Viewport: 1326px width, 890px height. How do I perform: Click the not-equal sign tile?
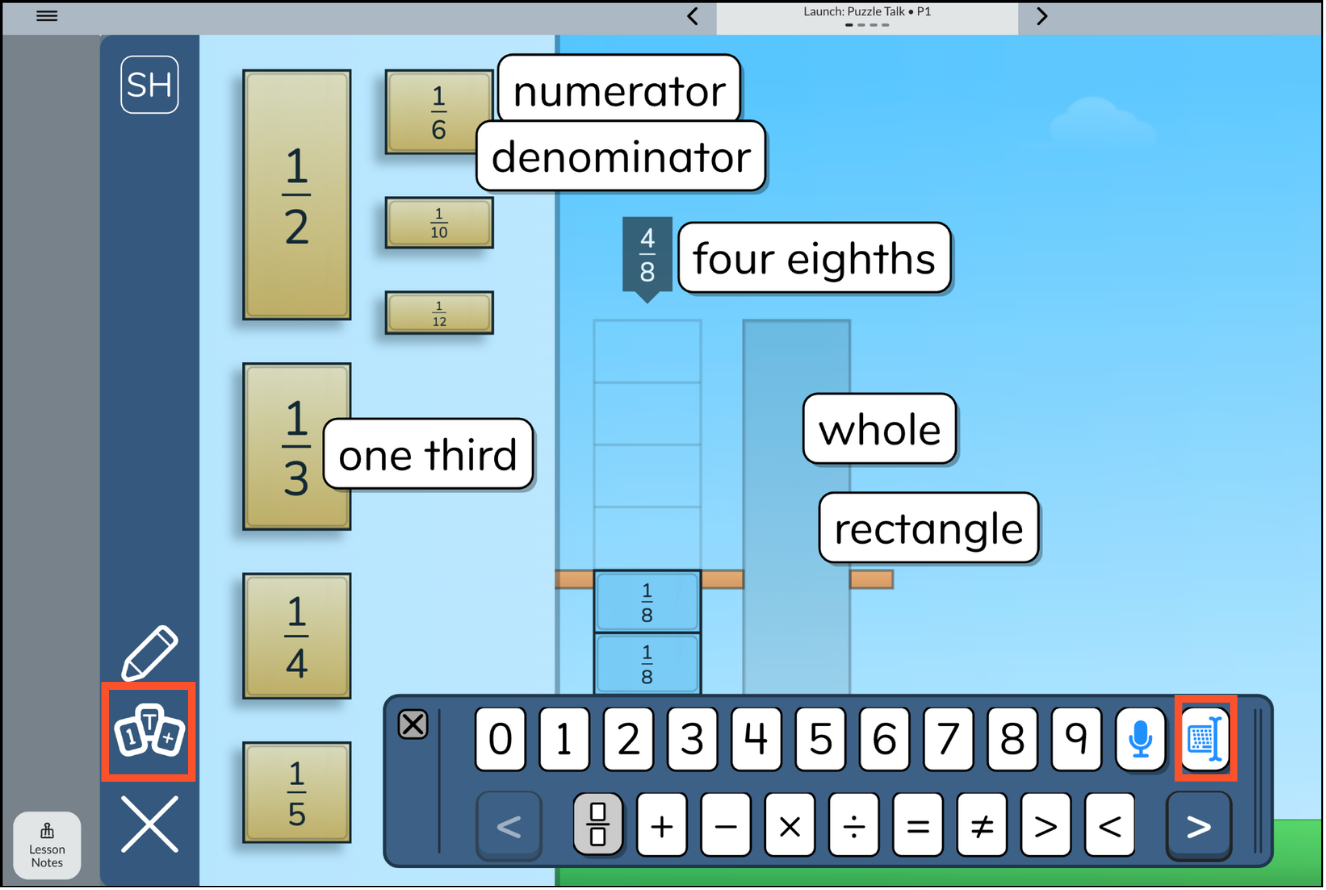click(982, 827)
